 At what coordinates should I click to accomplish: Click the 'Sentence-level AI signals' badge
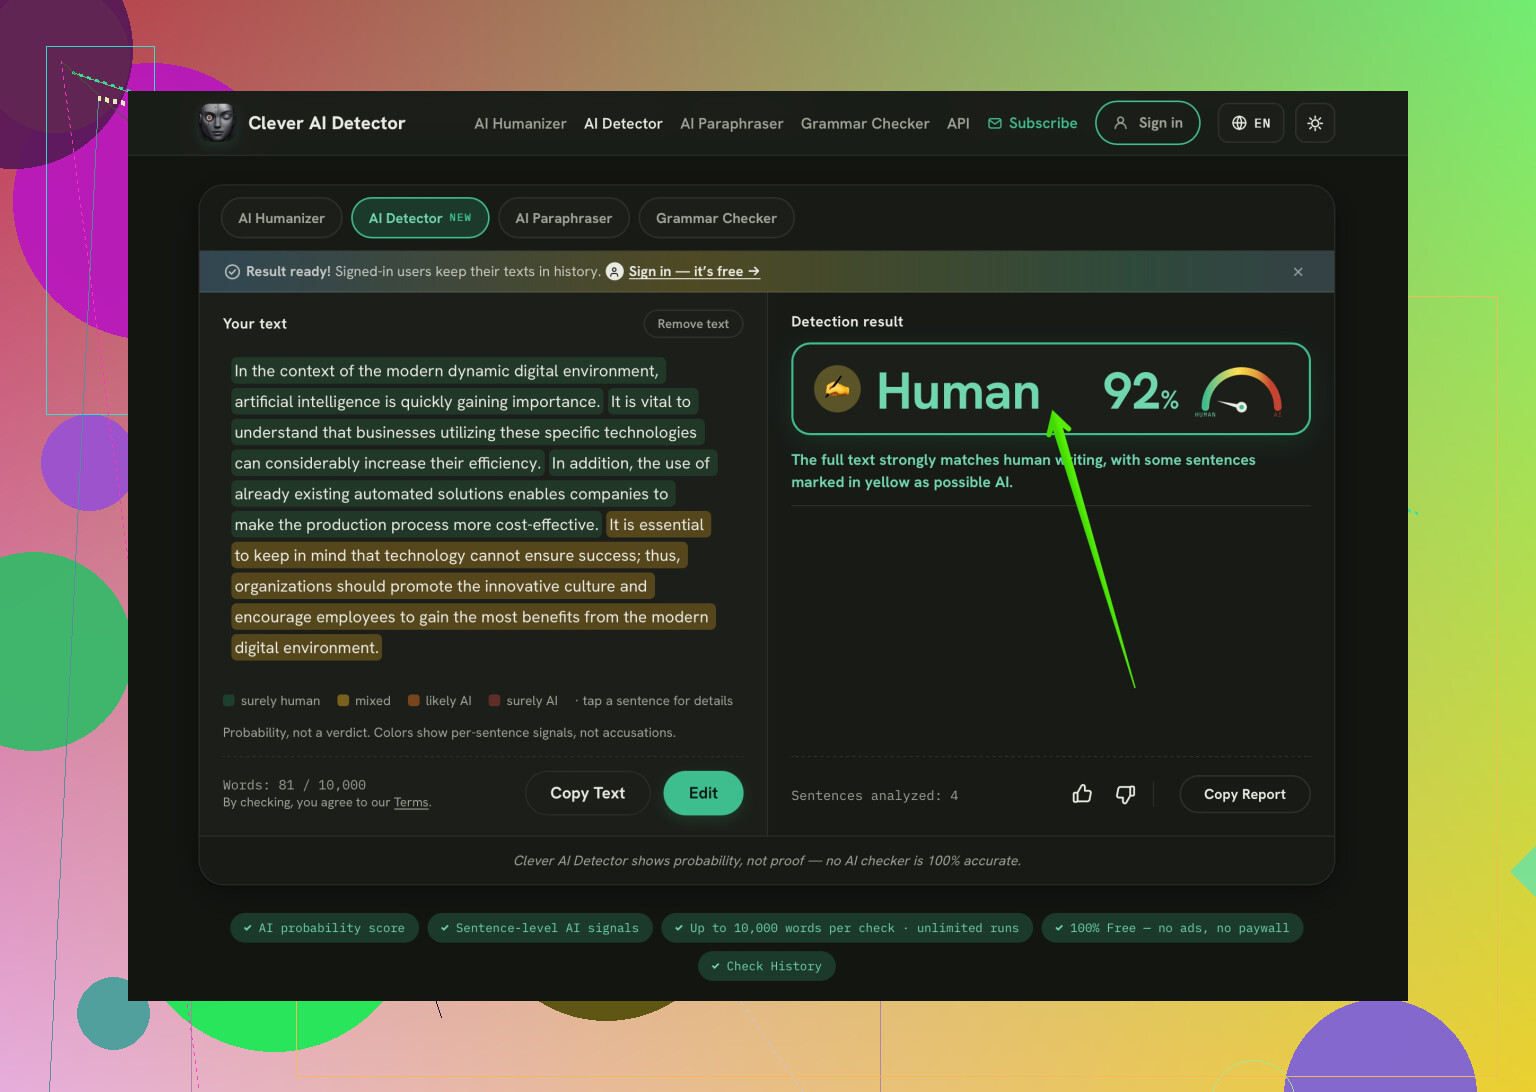(x=540, y=928)
